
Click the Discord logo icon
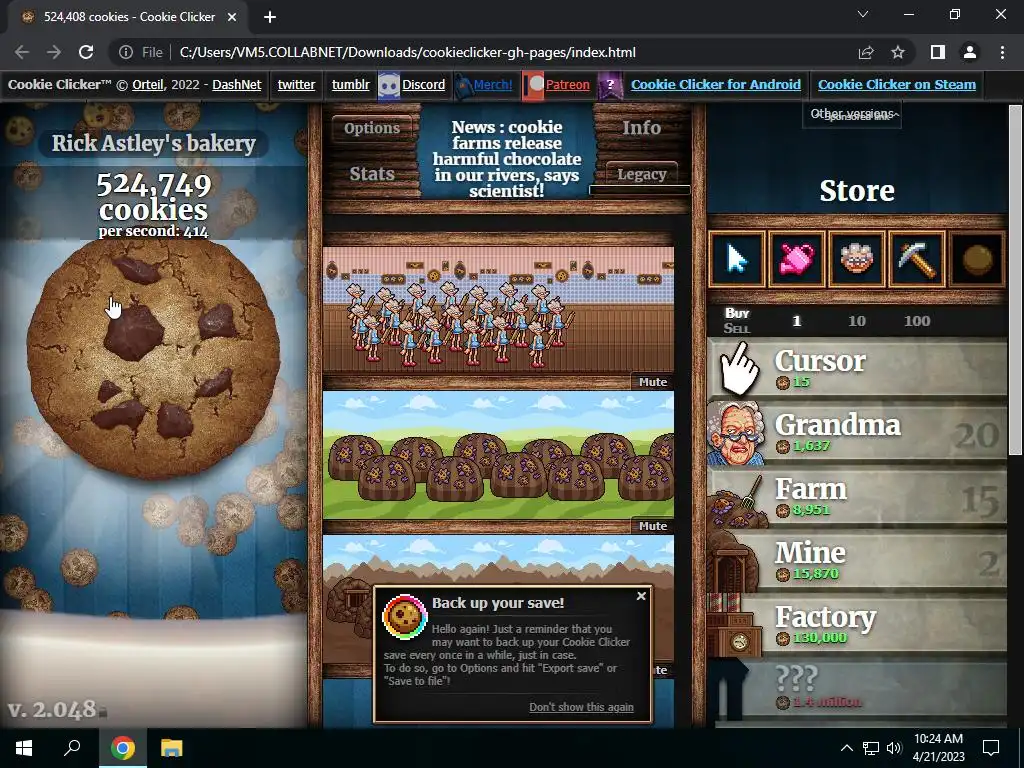(389, 86)
